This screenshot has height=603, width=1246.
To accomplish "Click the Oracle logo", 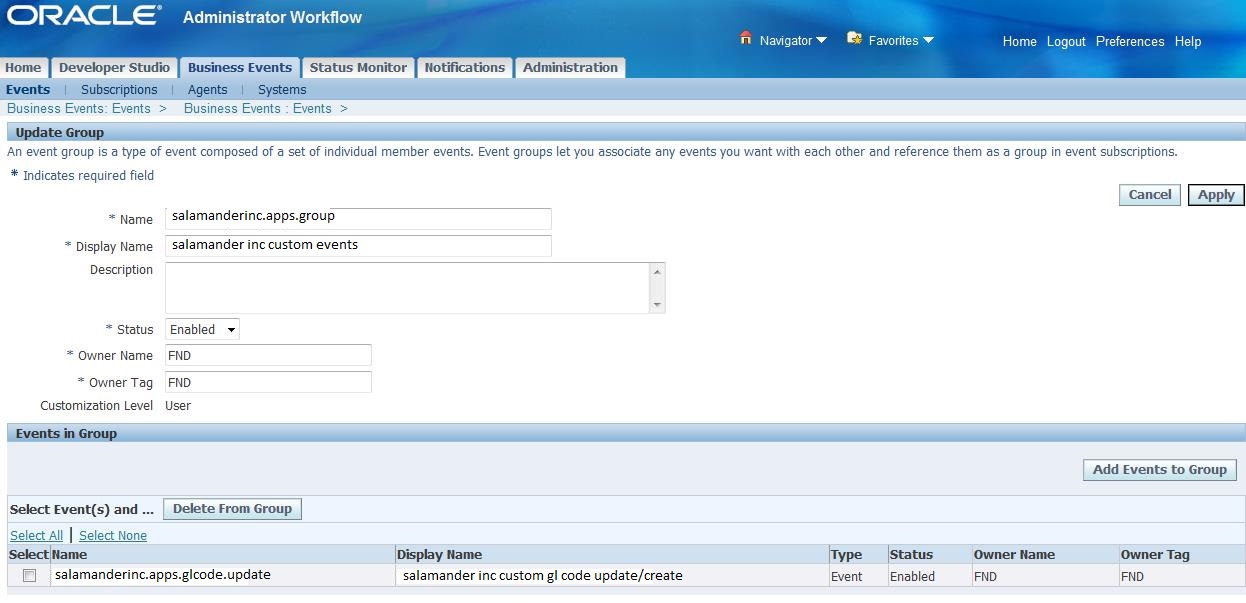I will pyautogui.click(x=83, y=16).
